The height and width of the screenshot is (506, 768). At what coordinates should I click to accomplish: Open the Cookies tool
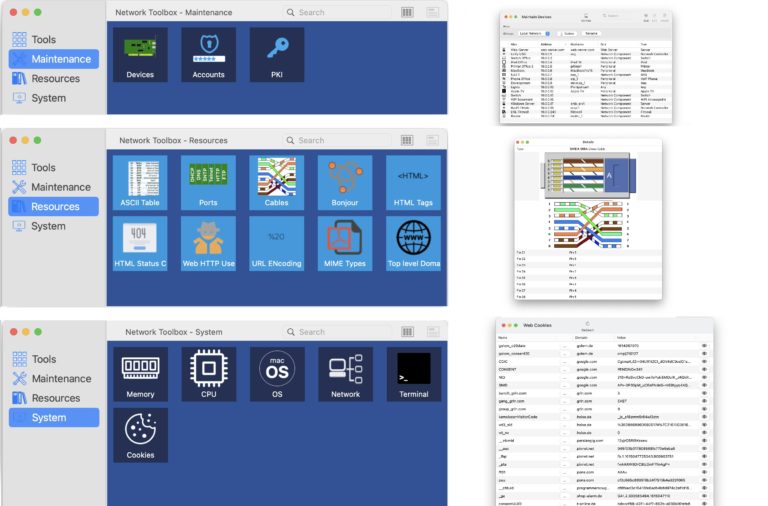140,435
